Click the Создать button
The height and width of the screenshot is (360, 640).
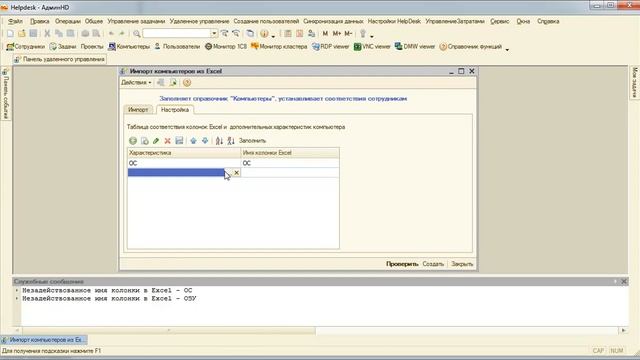(433, 264)
